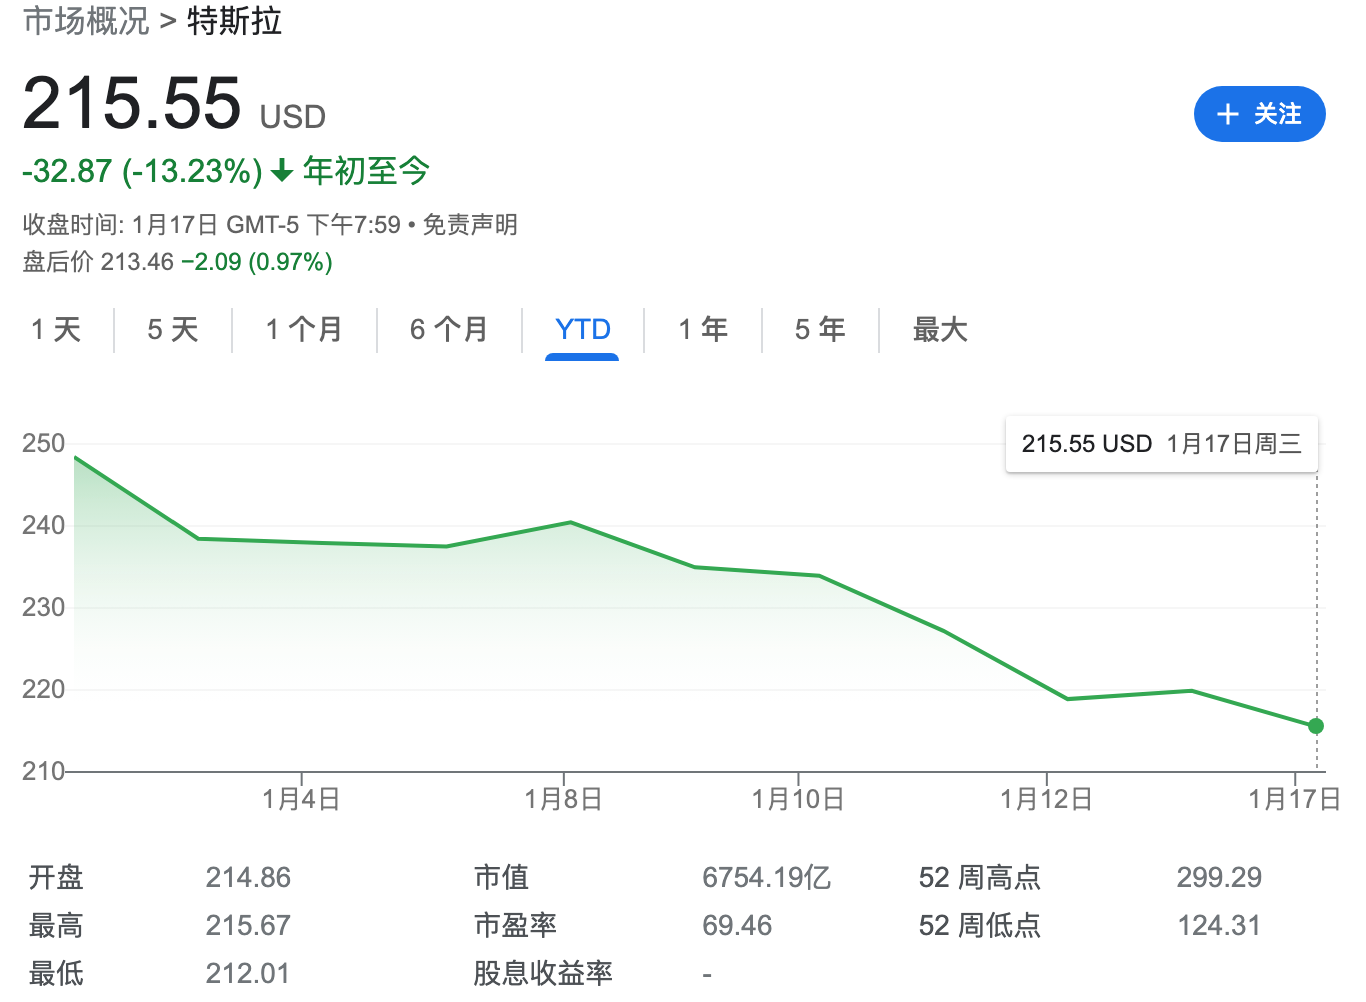Click the 收盘时间 timestamp text
This screenshot has height=1002, width=1366.
212,224
